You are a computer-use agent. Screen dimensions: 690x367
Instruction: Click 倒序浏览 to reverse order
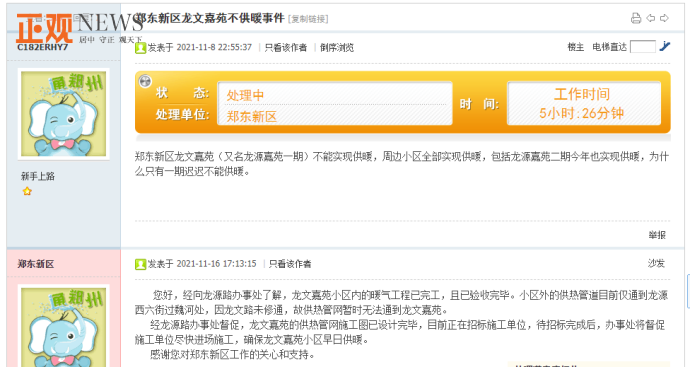point(337,48)
